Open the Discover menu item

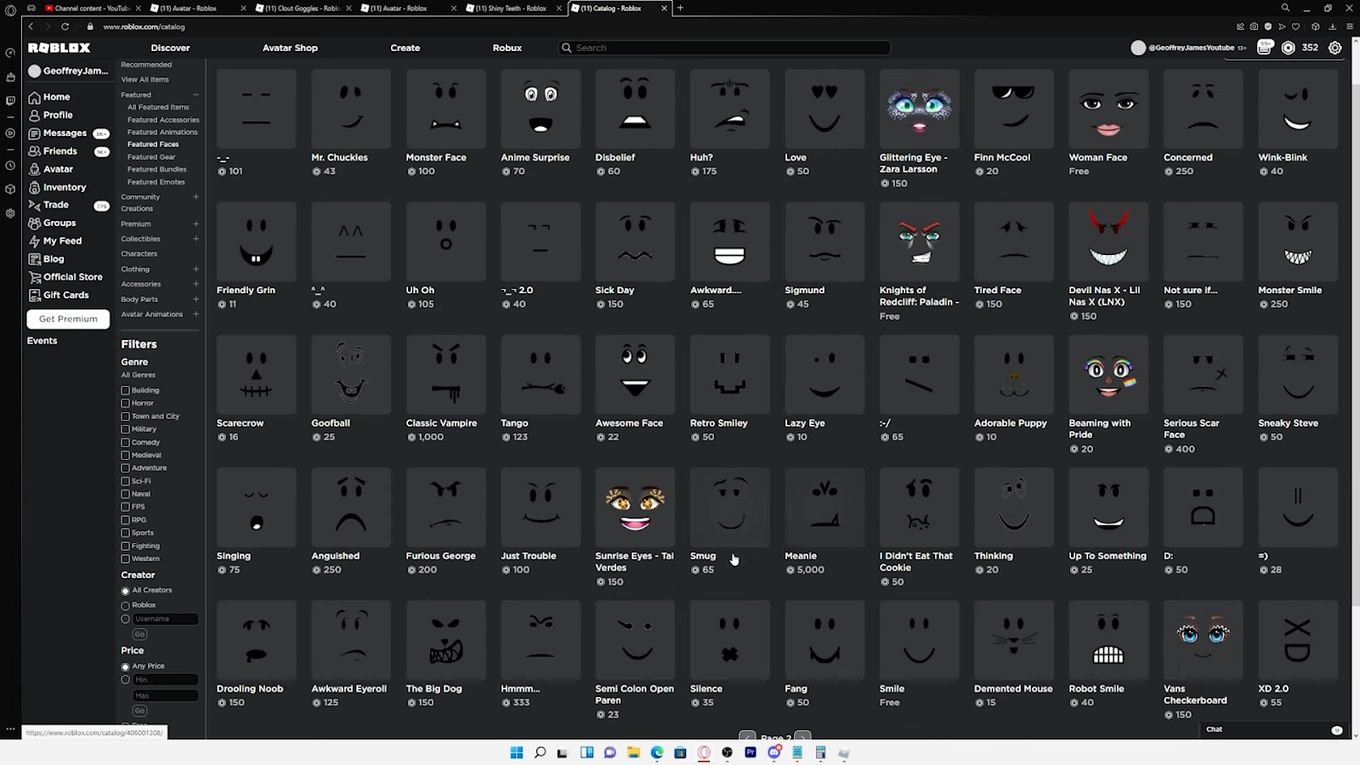coord(170,48)
